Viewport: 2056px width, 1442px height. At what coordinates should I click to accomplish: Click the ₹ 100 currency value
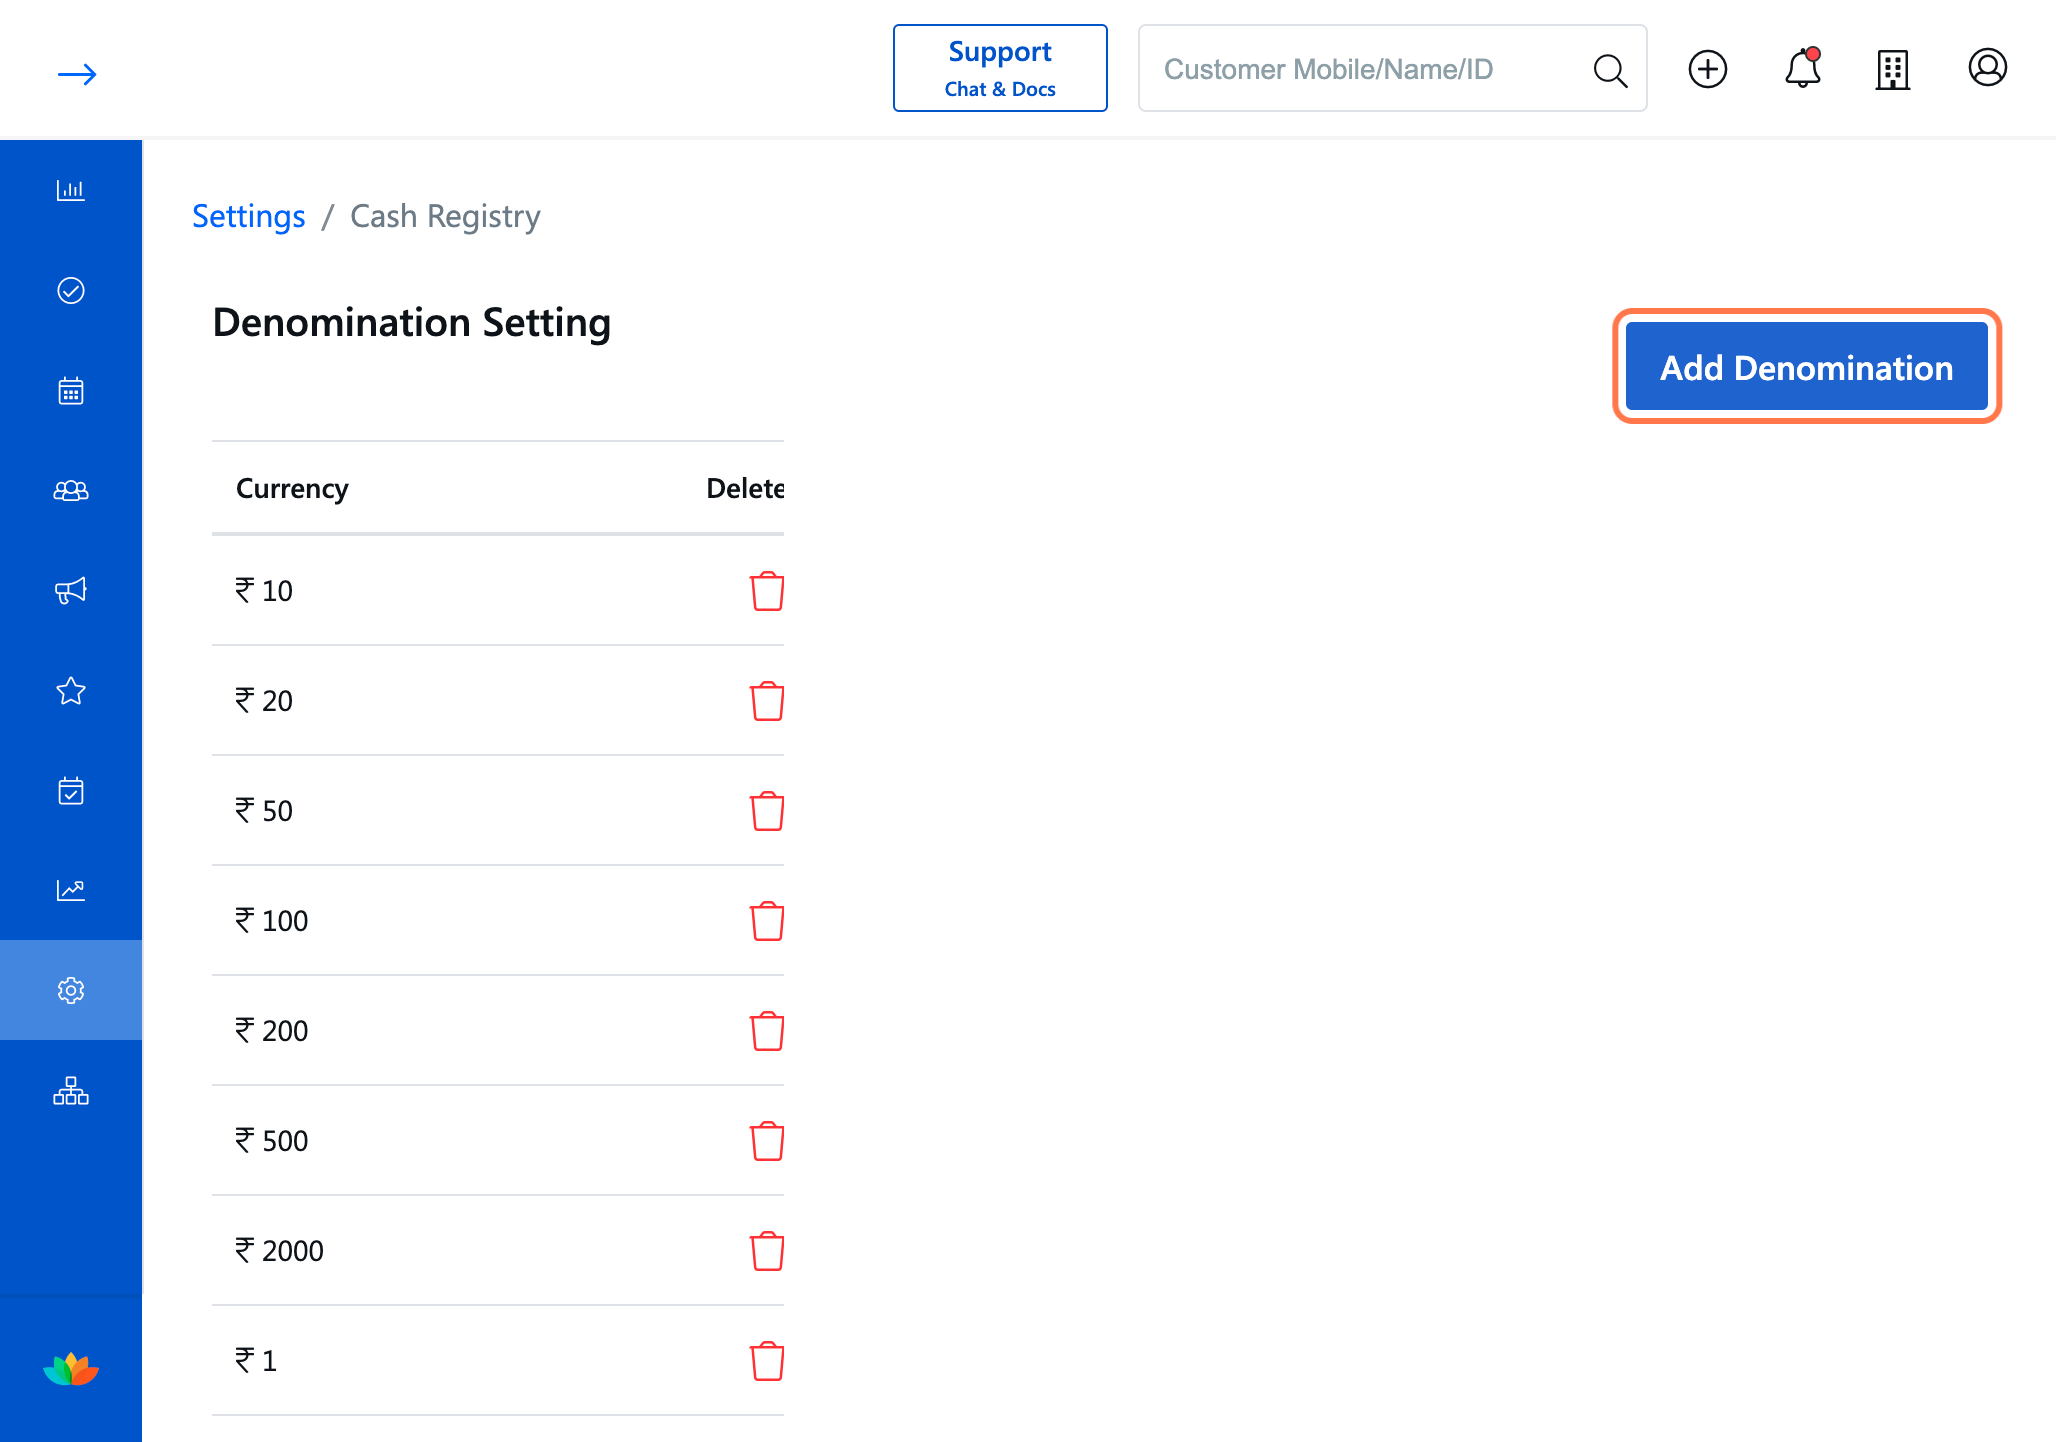coord(271,921)
